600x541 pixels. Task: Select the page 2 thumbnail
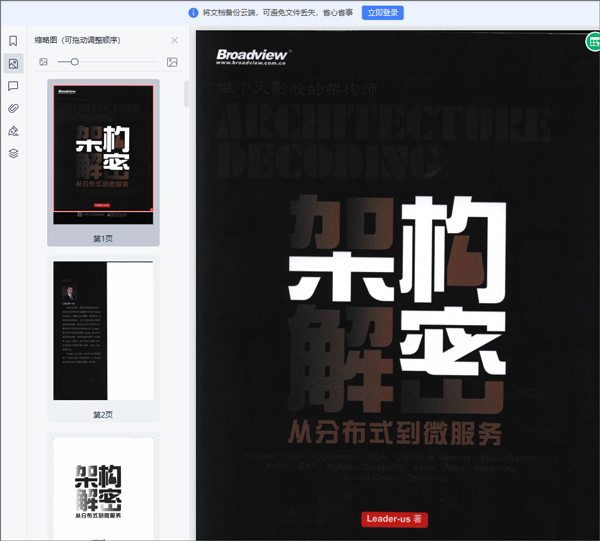click(x=103, y=331)
